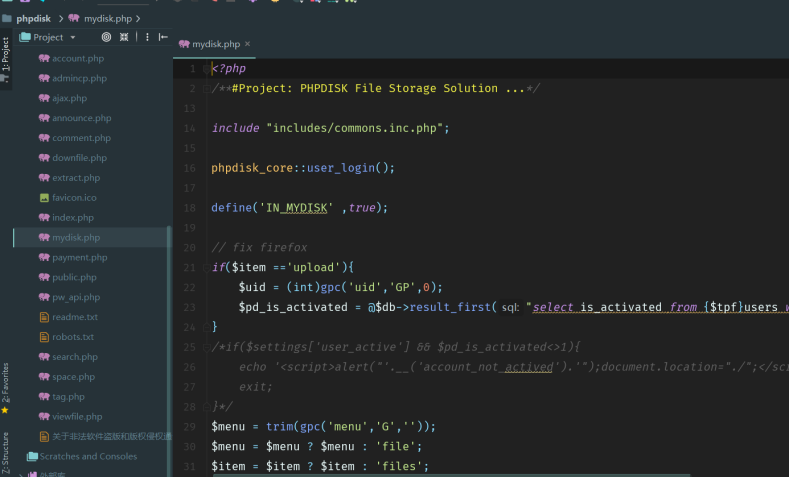Click gutter line number 22 to set breakpoint

(189, 288)
